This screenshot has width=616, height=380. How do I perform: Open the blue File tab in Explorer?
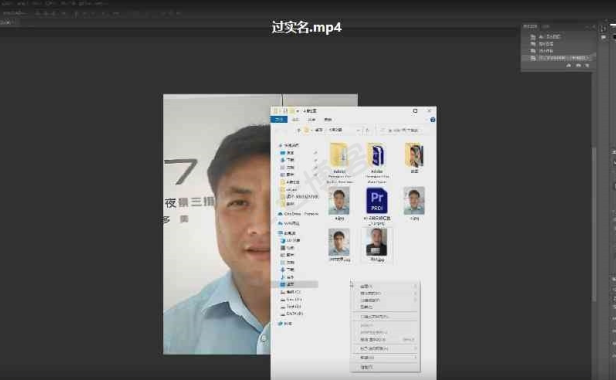tap(279, 119)
